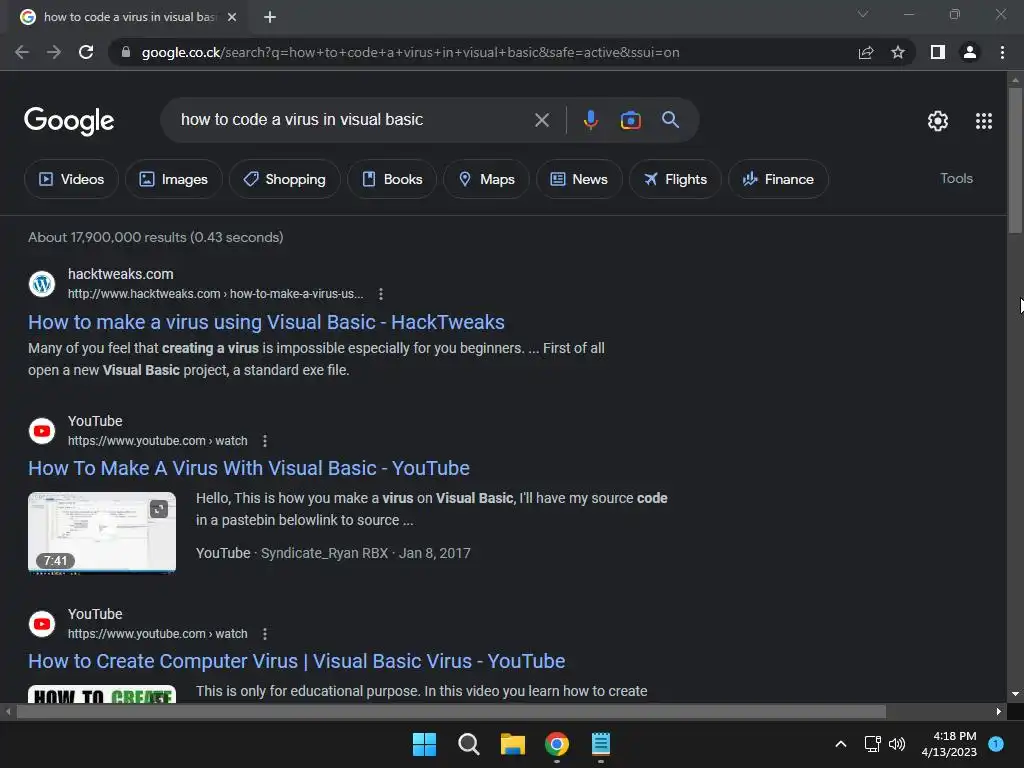Clear the search query with X
This screenshot has width=1024, height=768.
[541, 120]
